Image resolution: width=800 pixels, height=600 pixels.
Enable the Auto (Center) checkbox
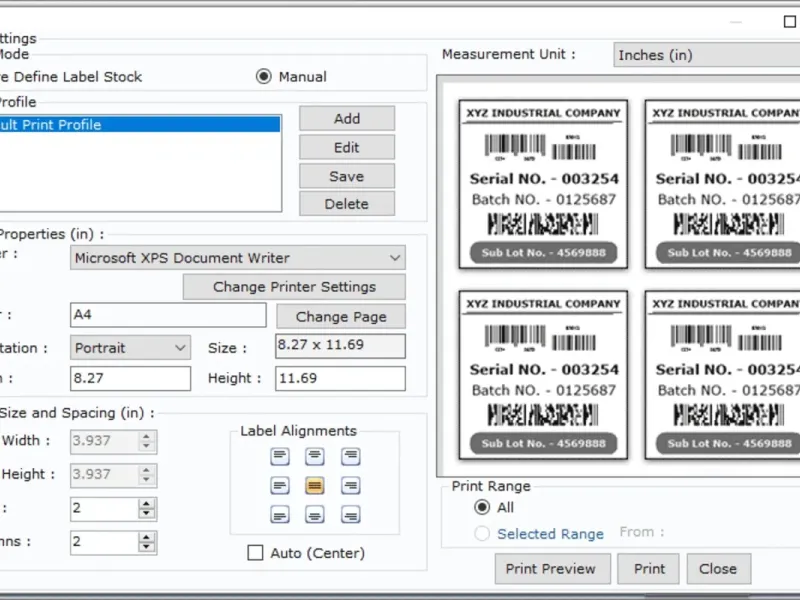pos(256,553)
